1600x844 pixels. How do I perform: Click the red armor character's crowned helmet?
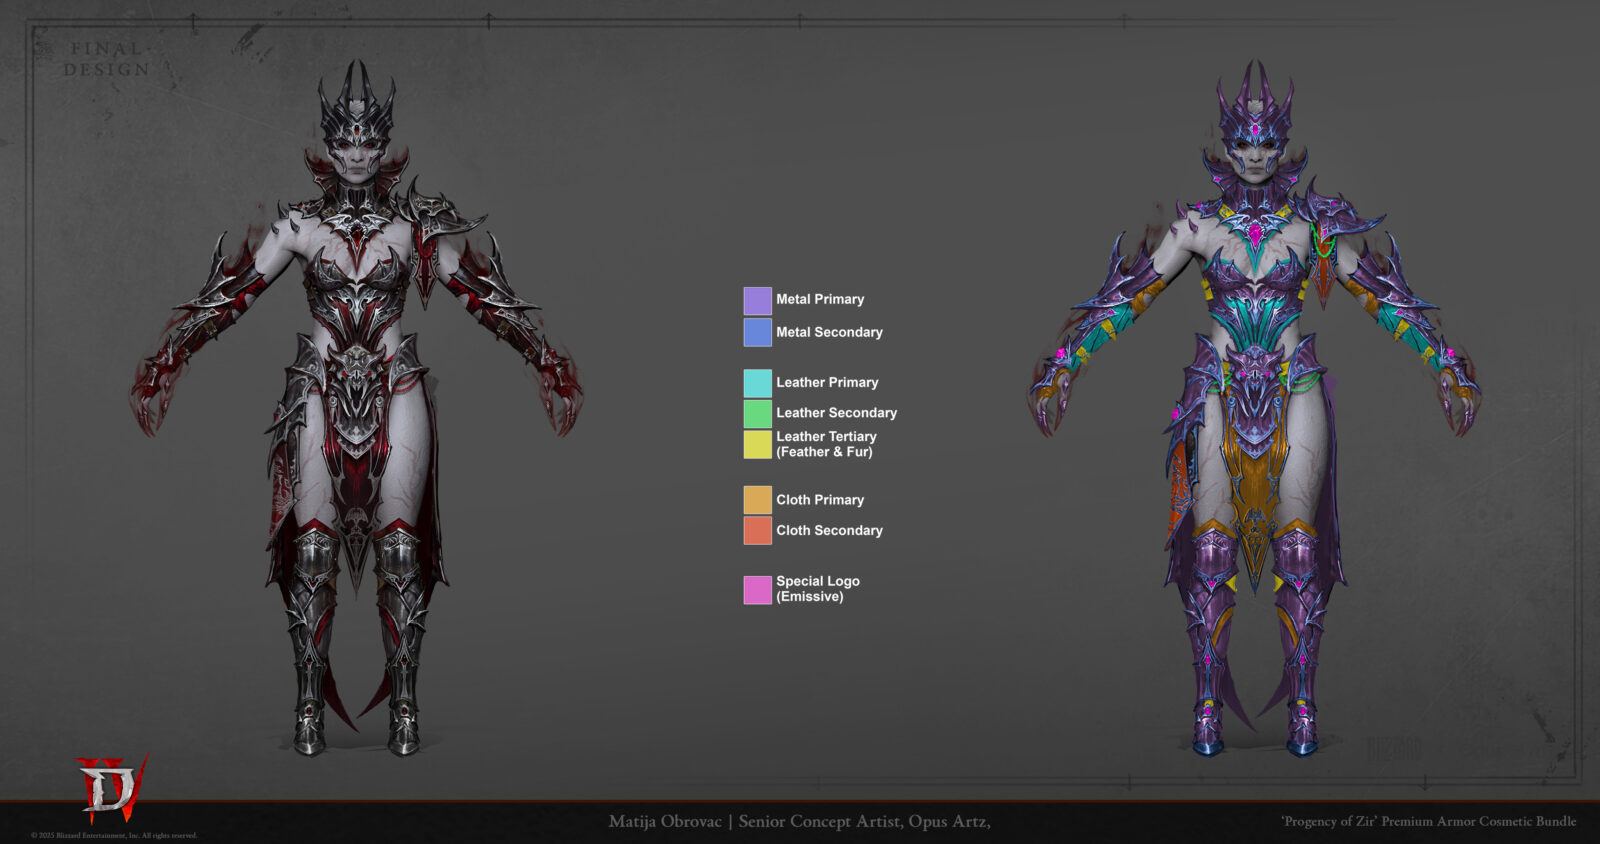356,110
